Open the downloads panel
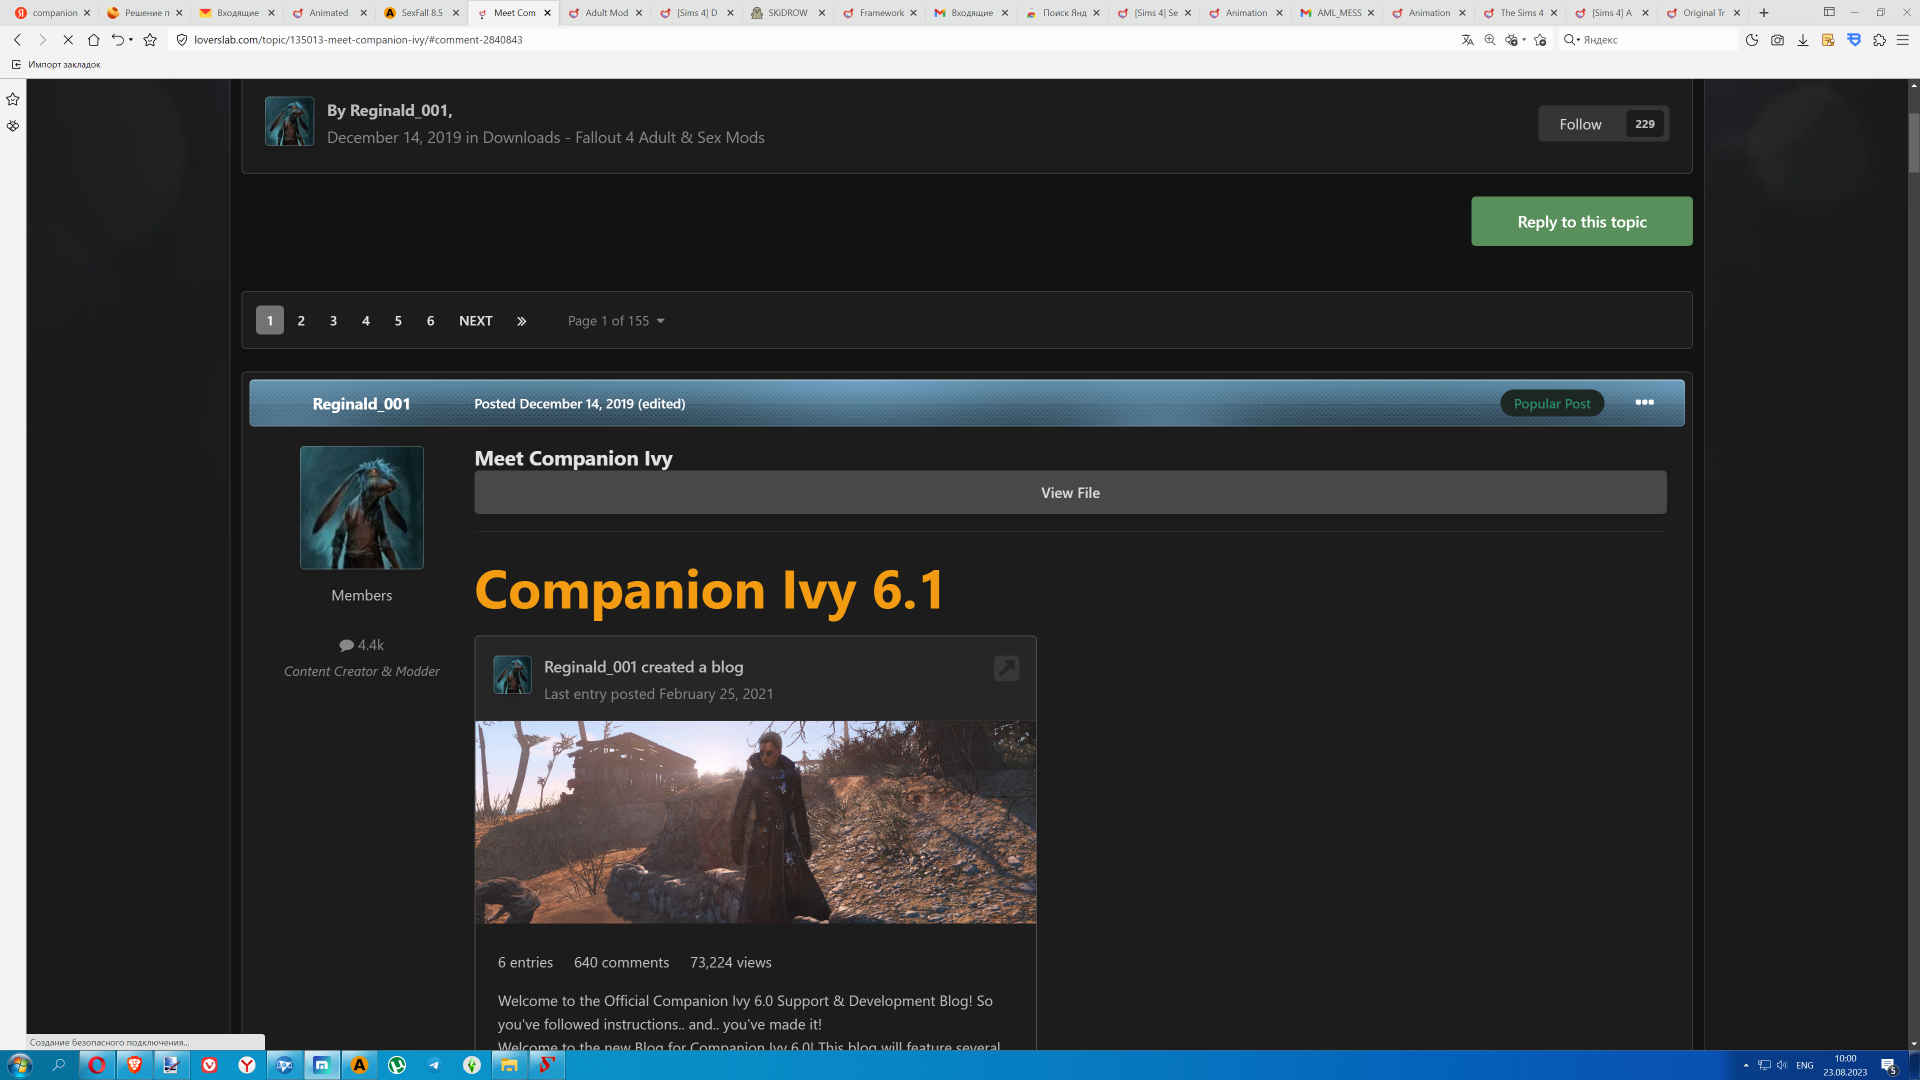Viewport: 1920px width, 1080px height. pos(1802,40)
